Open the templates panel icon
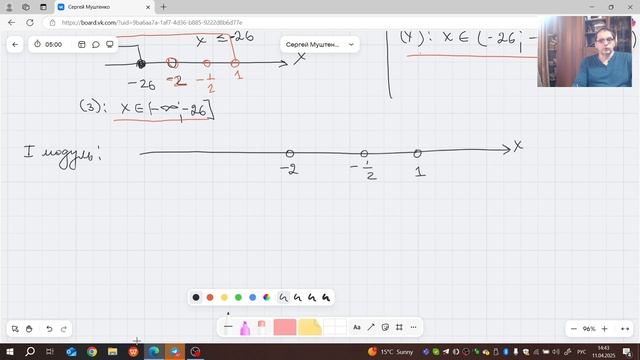 (x=82, y=44)
